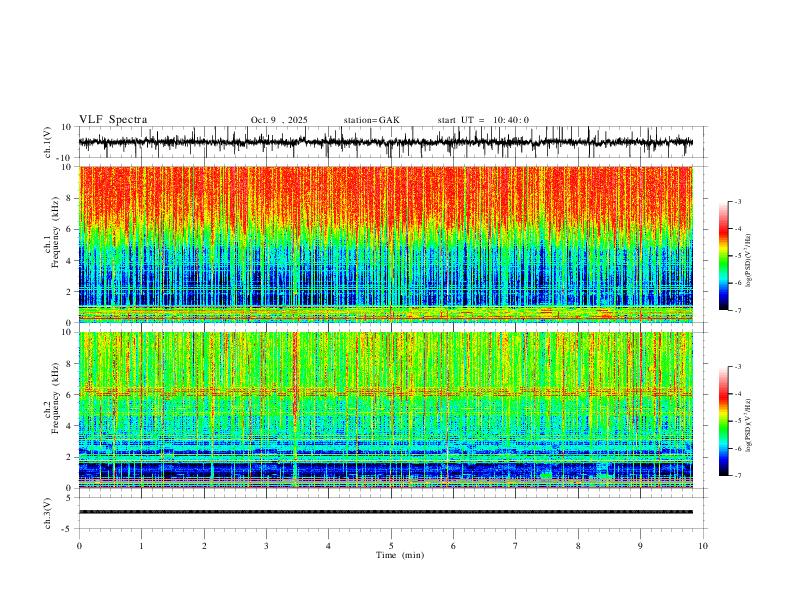Click the "station=GAK" header text
The width and height of the screenshot is (792, 612).
[x=371, y=120]
